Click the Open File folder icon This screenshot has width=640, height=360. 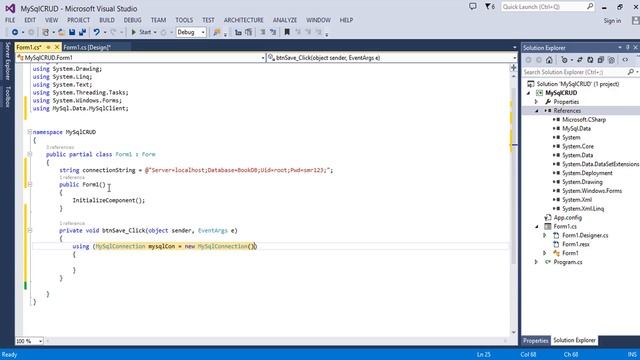[x=61, y=32]
